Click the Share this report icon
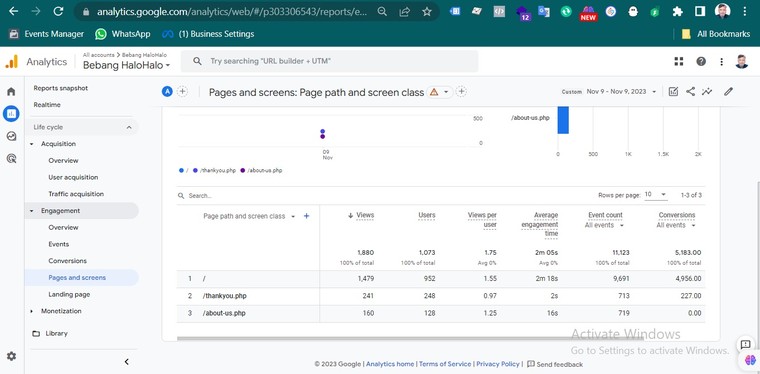 tap(690, 92)
